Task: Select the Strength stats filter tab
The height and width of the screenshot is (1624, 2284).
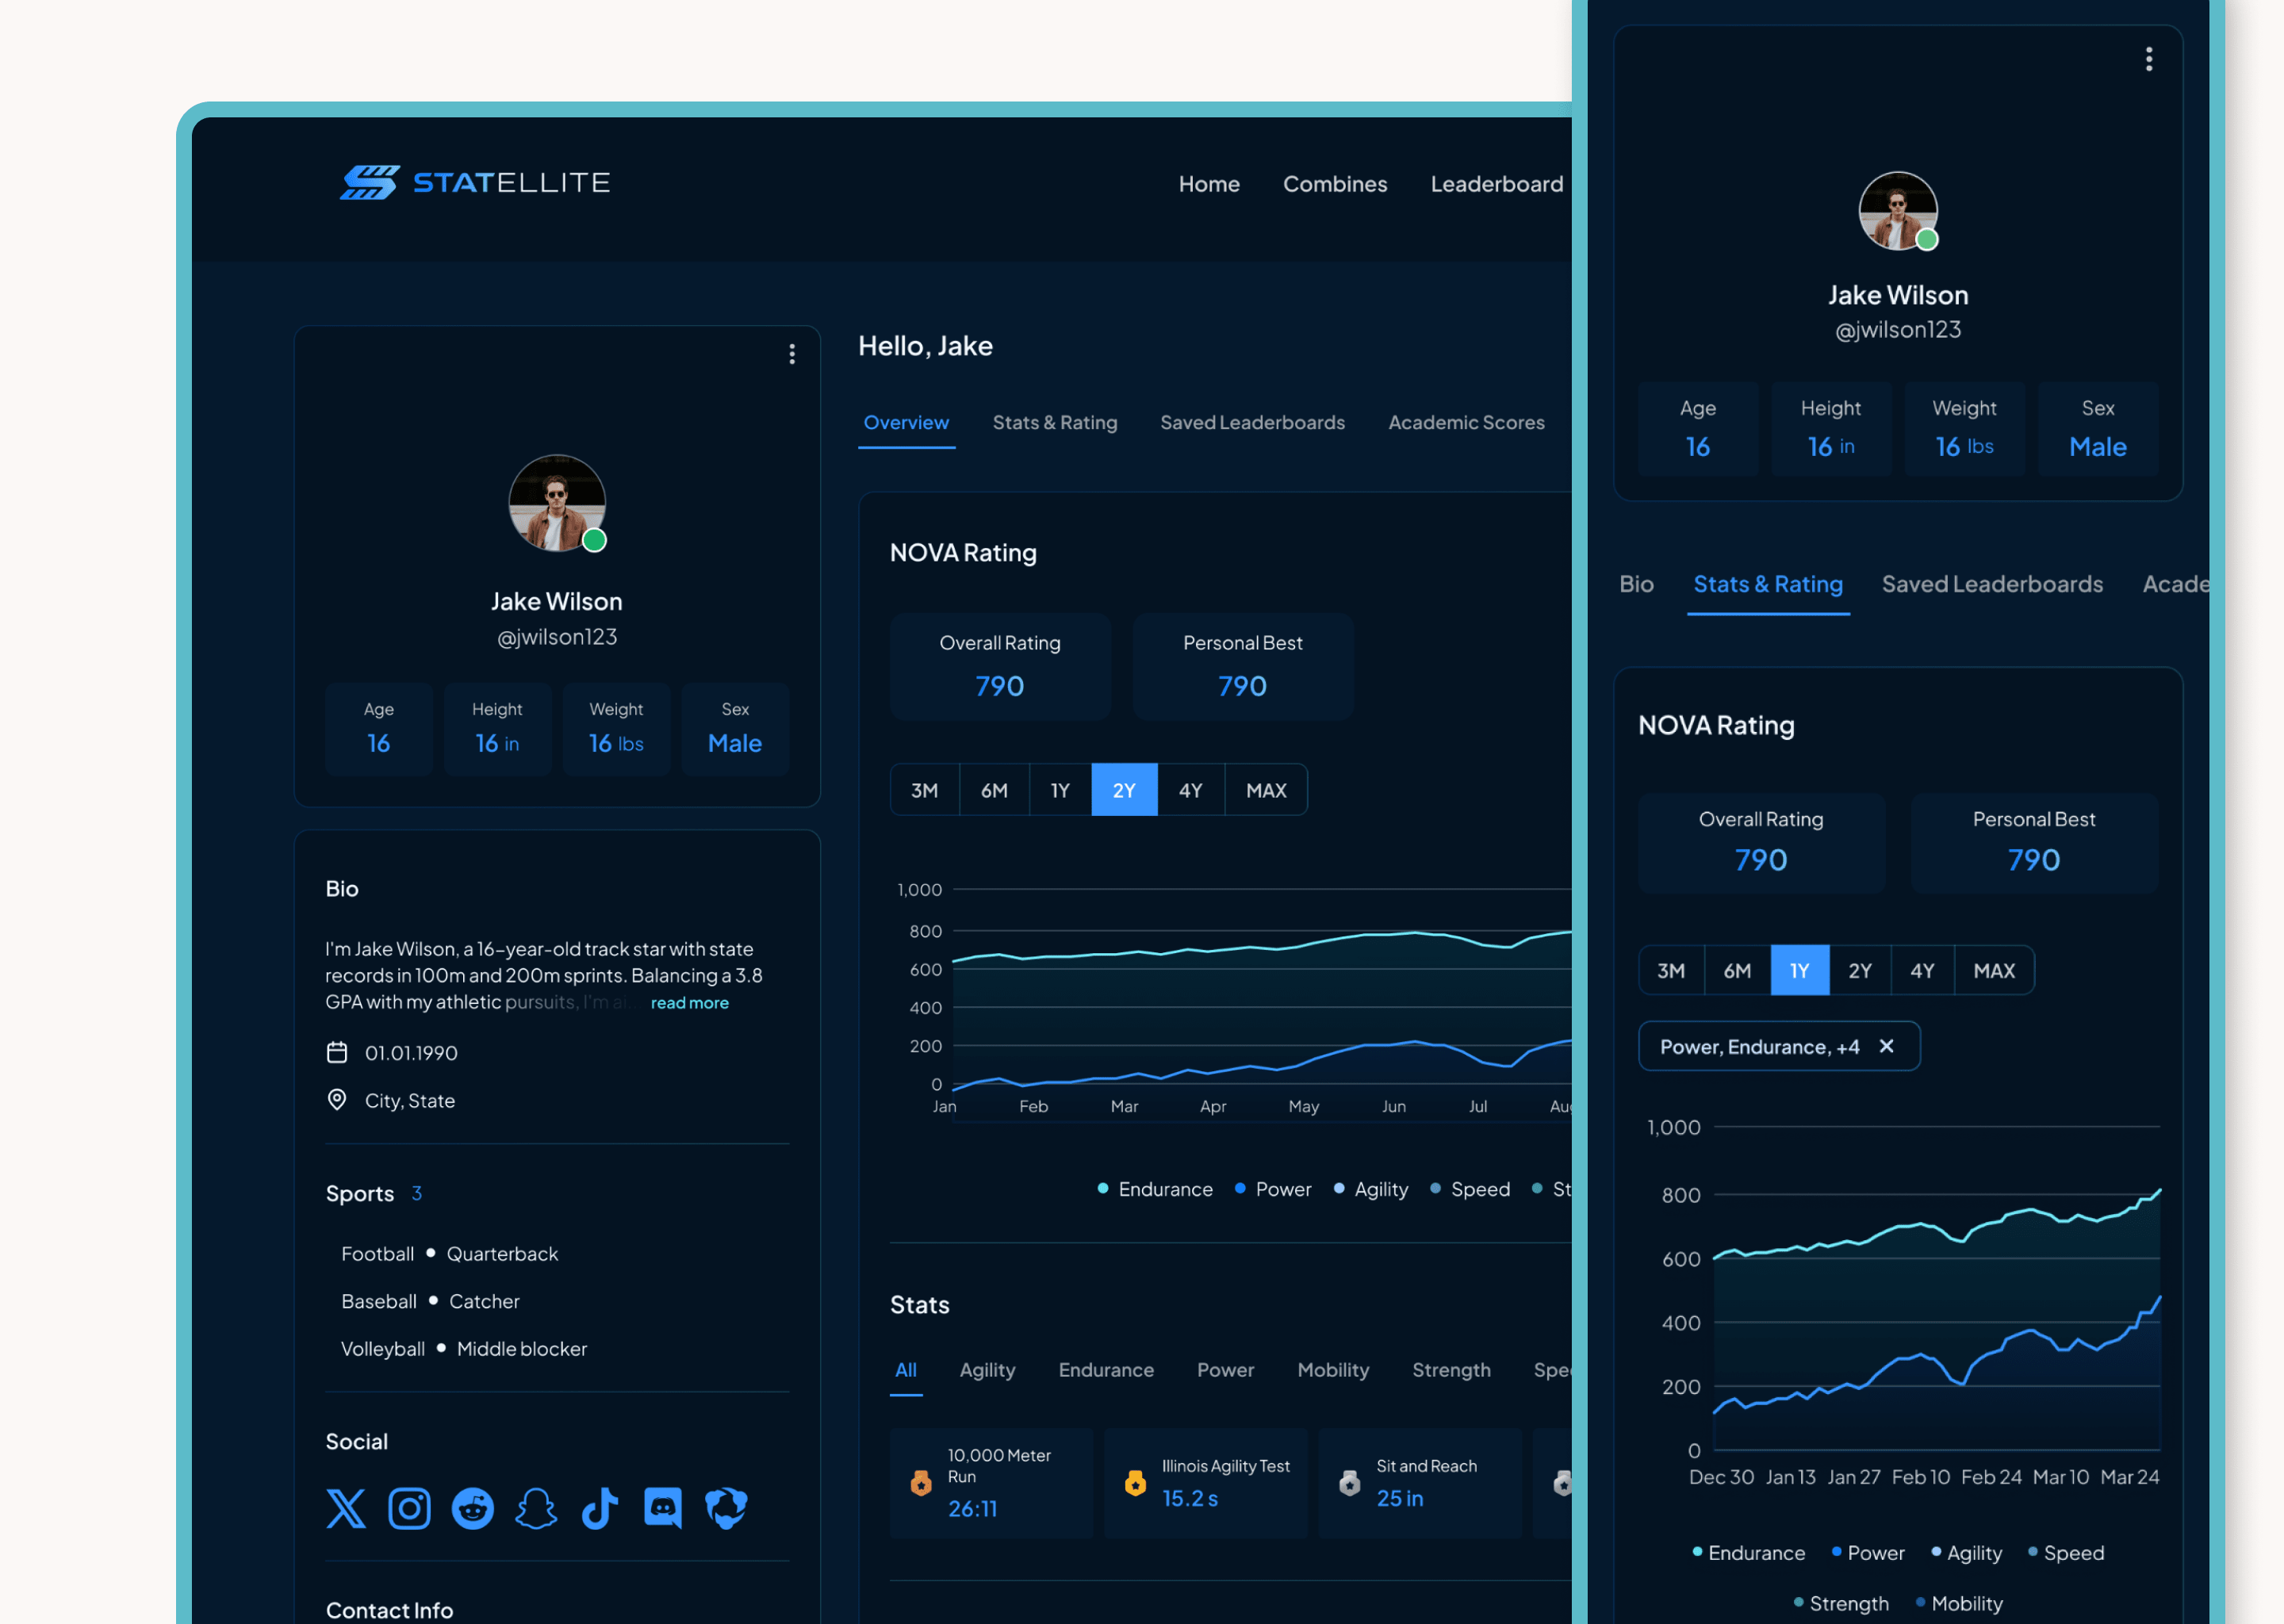Action: (1451, 1370)
